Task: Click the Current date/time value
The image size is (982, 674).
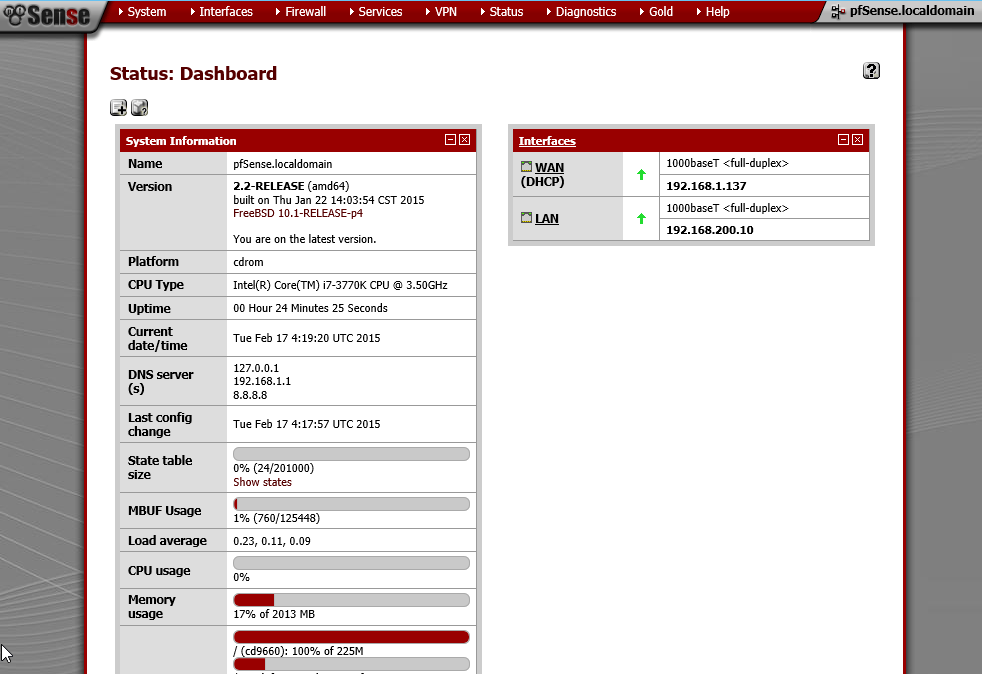Action: click(306, 338)
